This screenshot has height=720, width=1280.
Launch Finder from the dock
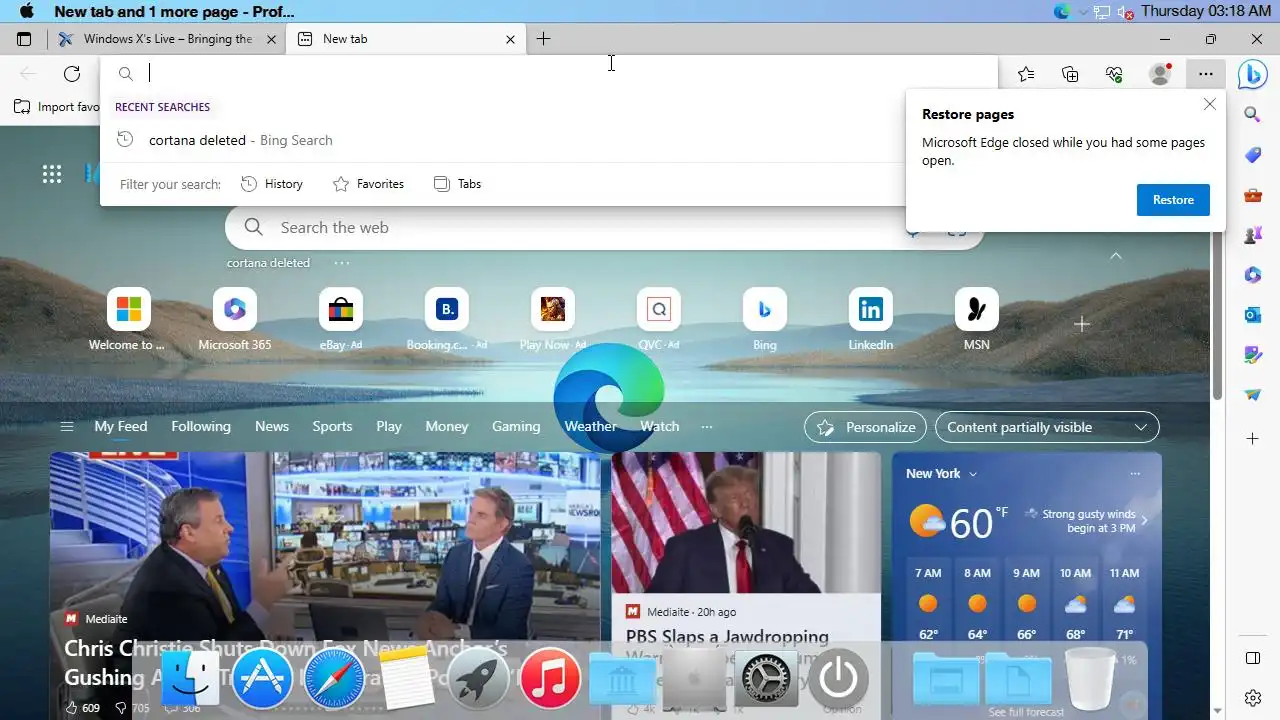[x=190, y=679]
